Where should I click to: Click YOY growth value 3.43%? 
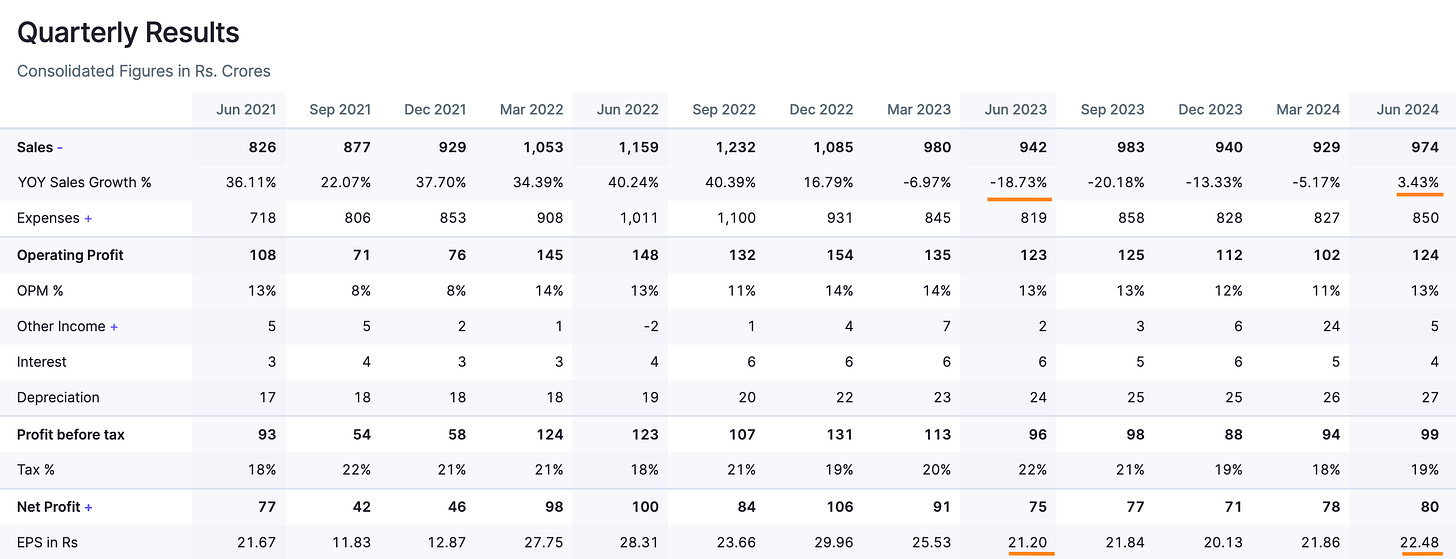(1419, 183)
